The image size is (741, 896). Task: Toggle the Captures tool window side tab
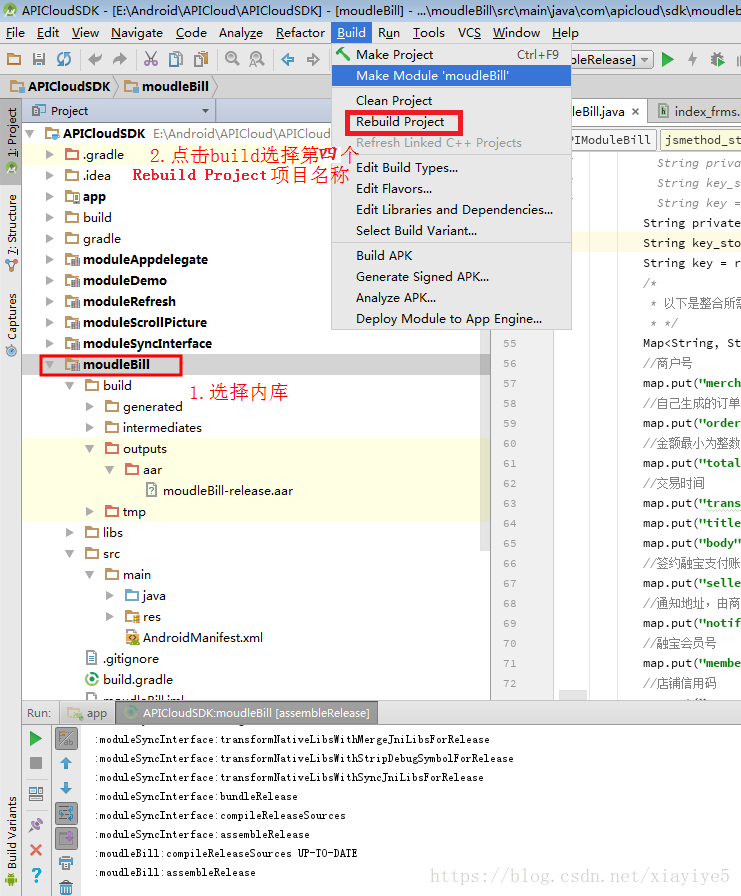[x=11, y=324]
